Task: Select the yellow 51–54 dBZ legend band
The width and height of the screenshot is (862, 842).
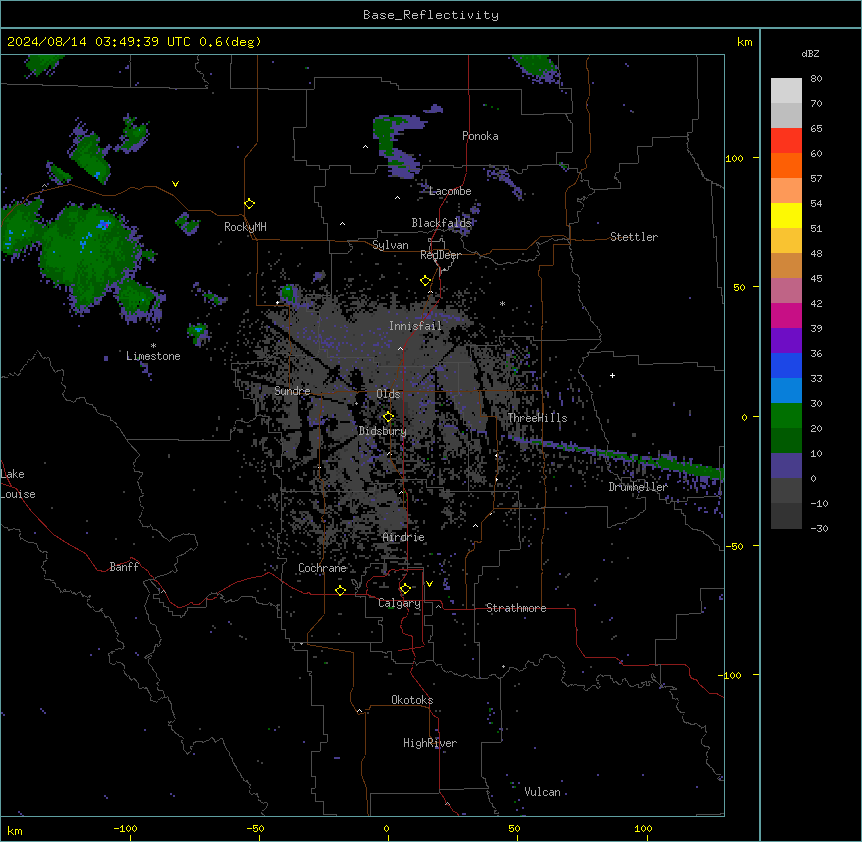Action: click(x=786, y=215)
